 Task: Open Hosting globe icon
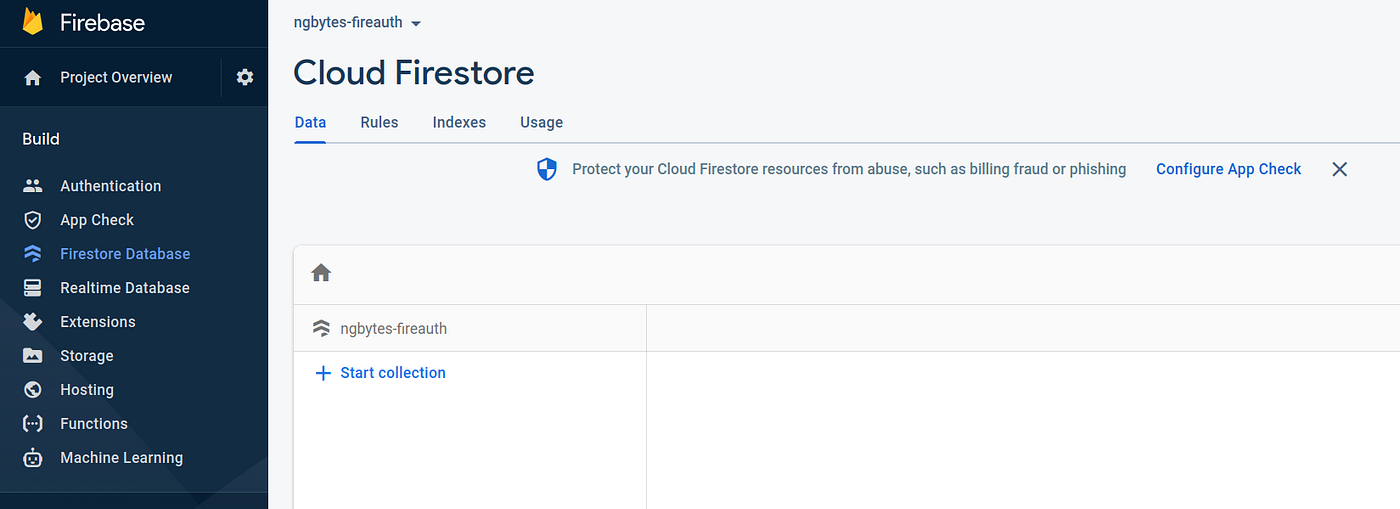33,390
